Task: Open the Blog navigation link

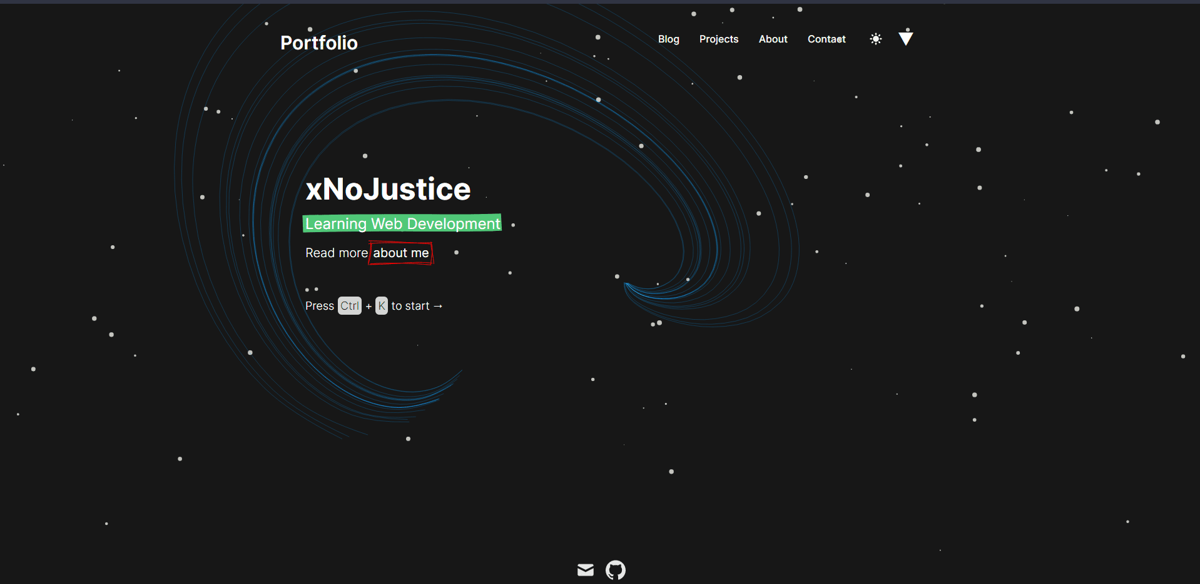Action: pos(669,39)
